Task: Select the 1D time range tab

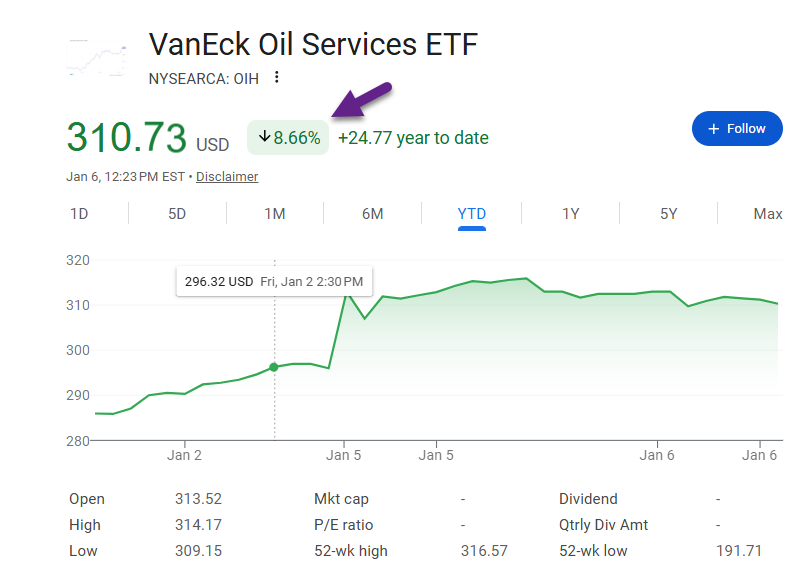Action: 79,214
